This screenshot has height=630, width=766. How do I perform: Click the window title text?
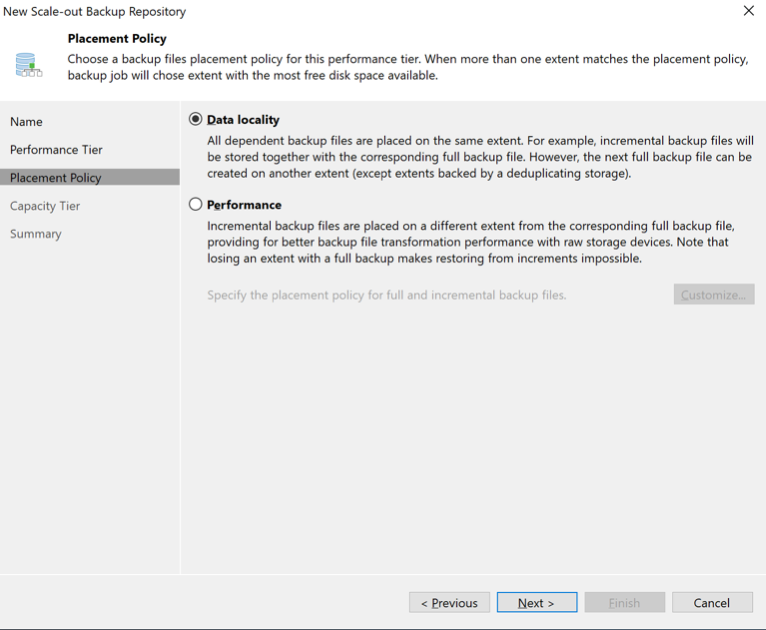(x=95, y=12)
